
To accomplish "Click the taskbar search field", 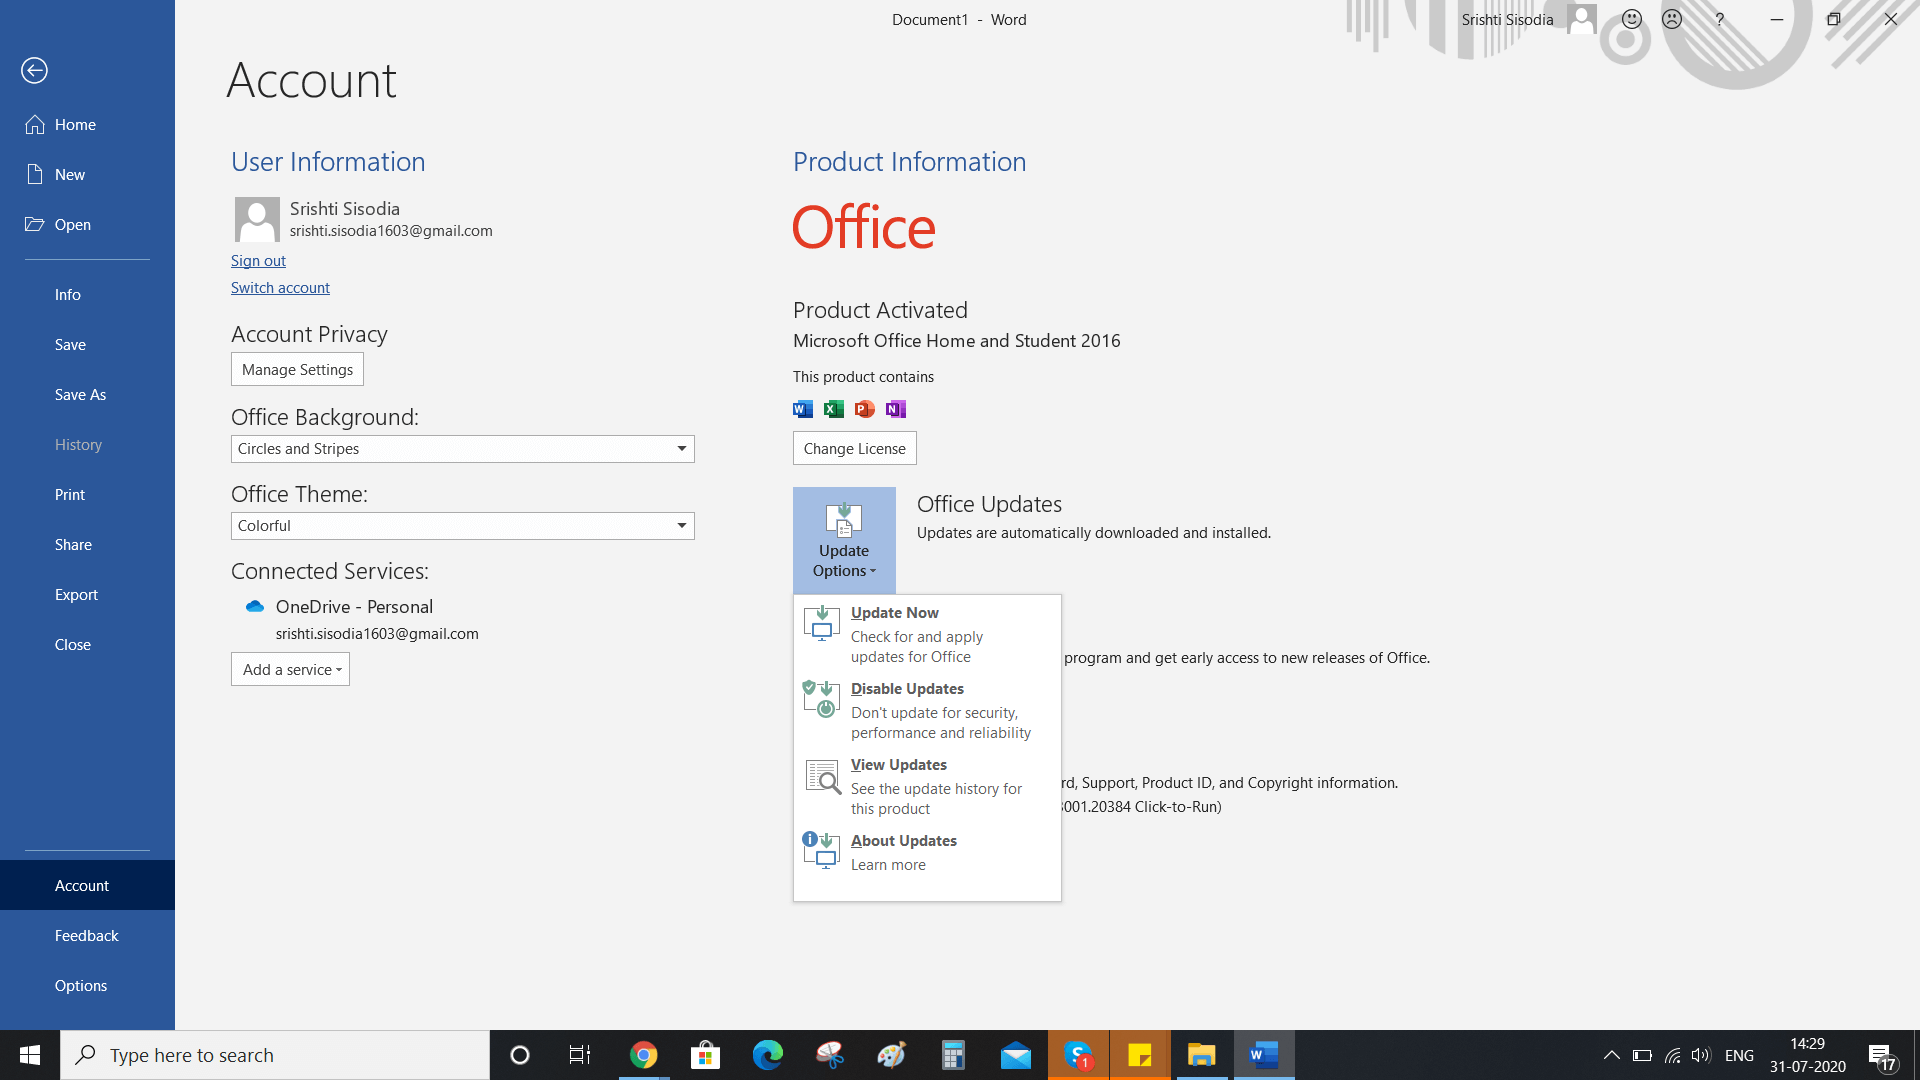I will click(x=275, y=1054).
